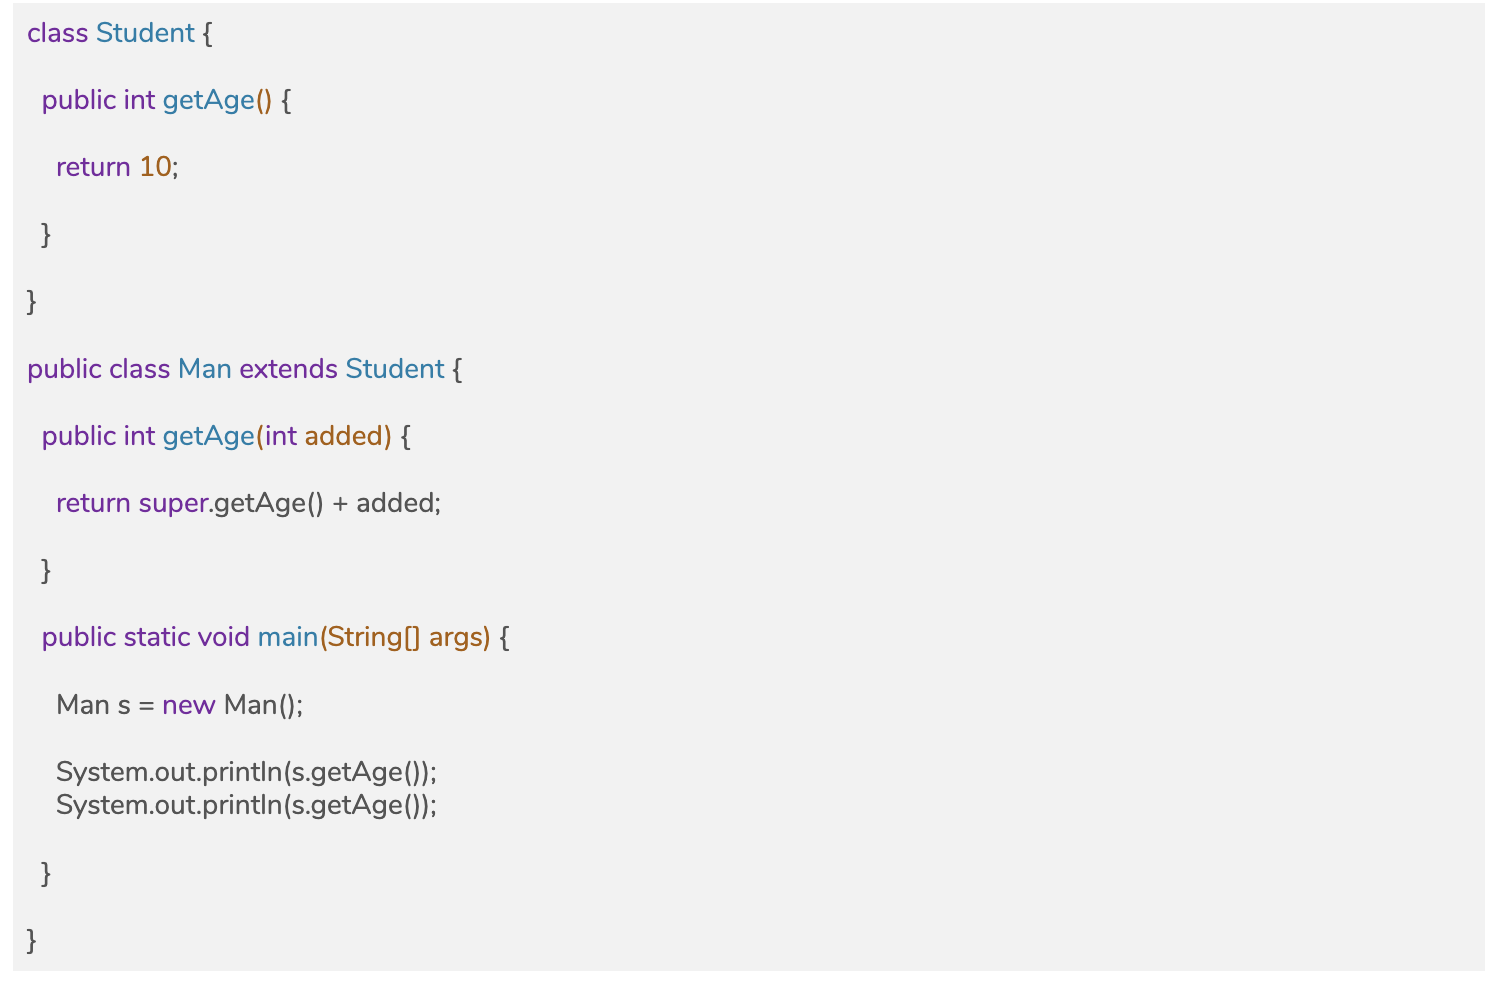The width and height of the screenshot is (1510, 998).
Task: Click the parameterless getAge method name in Student
Action: point(208,100)
